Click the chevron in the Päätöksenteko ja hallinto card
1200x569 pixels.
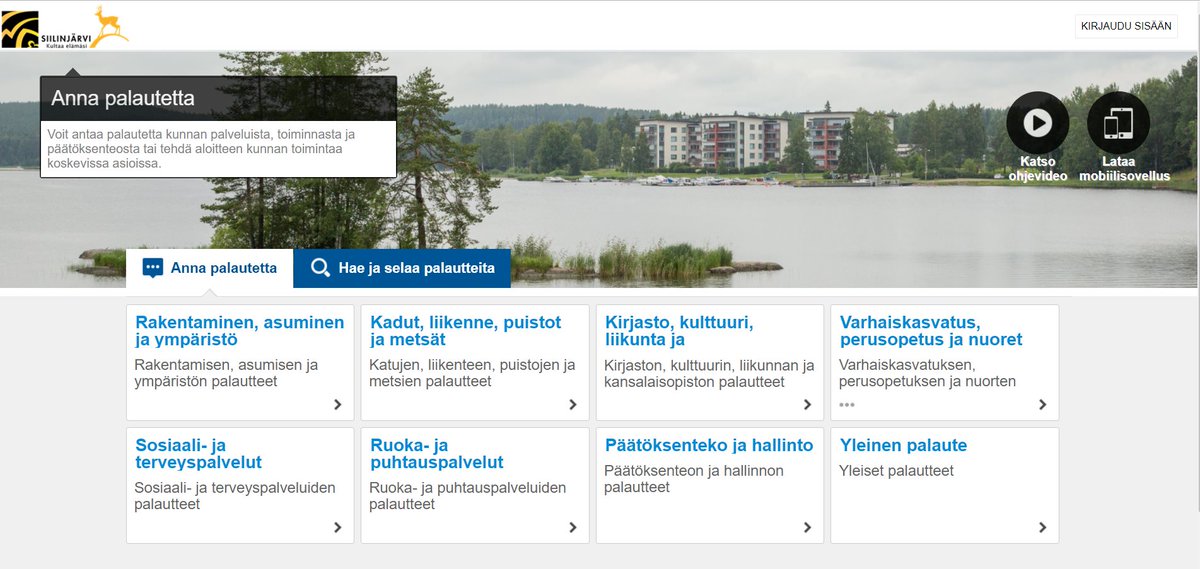pos(808,528)
